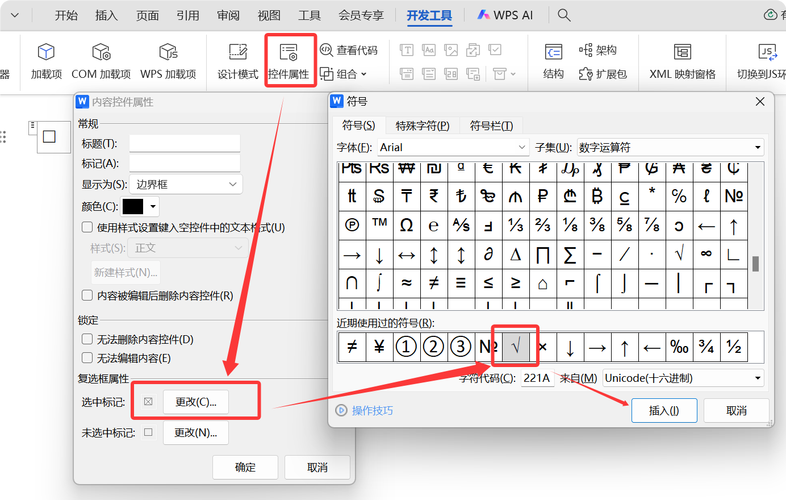Screen dimensions: 786x500
Task: Open the 结构 structure icon
Action: pyautogui.click(x=553, y=61)
